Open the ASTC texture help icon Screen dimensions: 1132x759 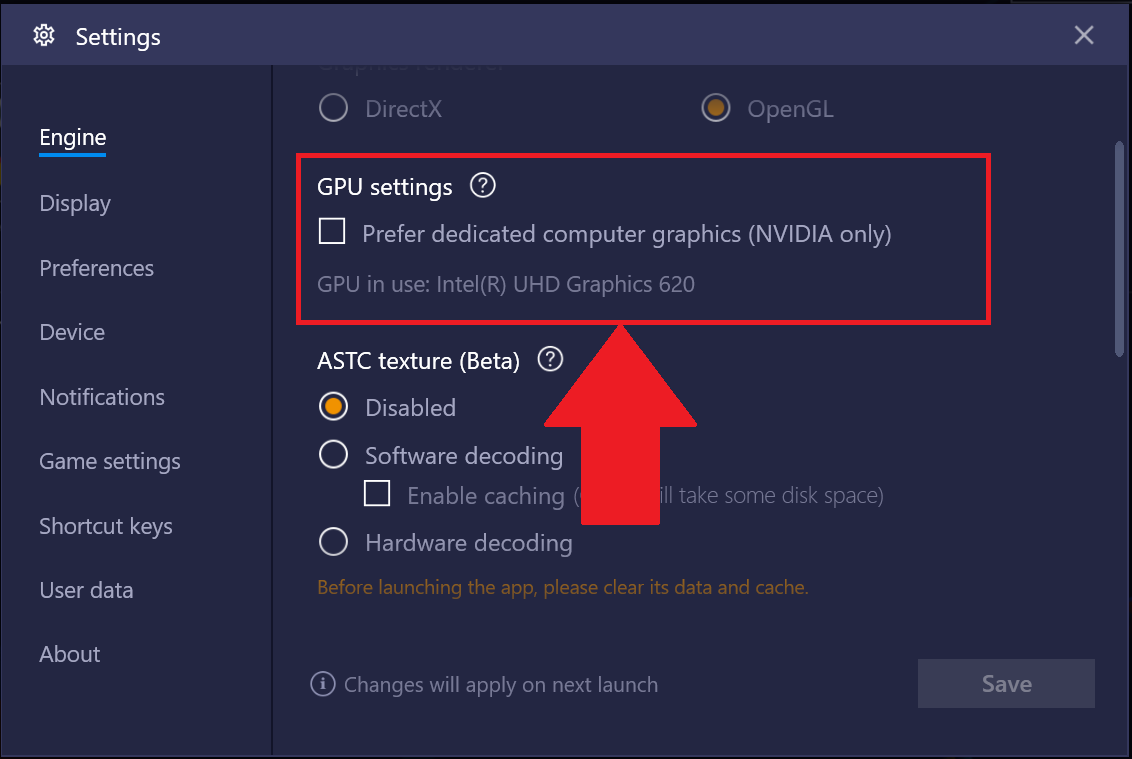point(550,359)
